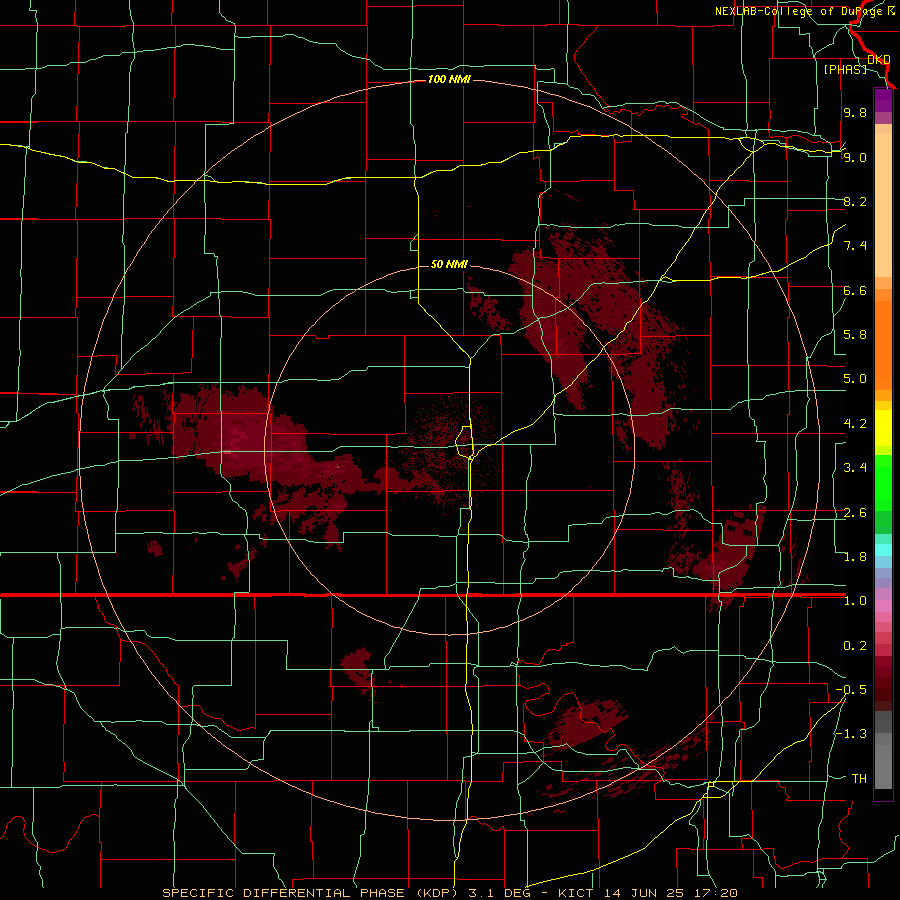Select the -0.5 value on color scale

click(851, 689)
